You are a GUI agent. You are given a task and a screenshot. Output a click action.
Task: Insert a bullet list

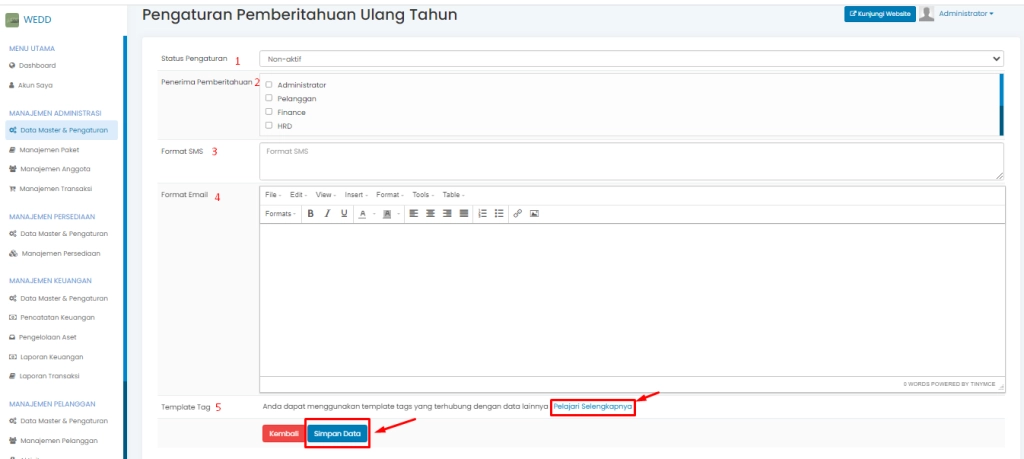499,214
